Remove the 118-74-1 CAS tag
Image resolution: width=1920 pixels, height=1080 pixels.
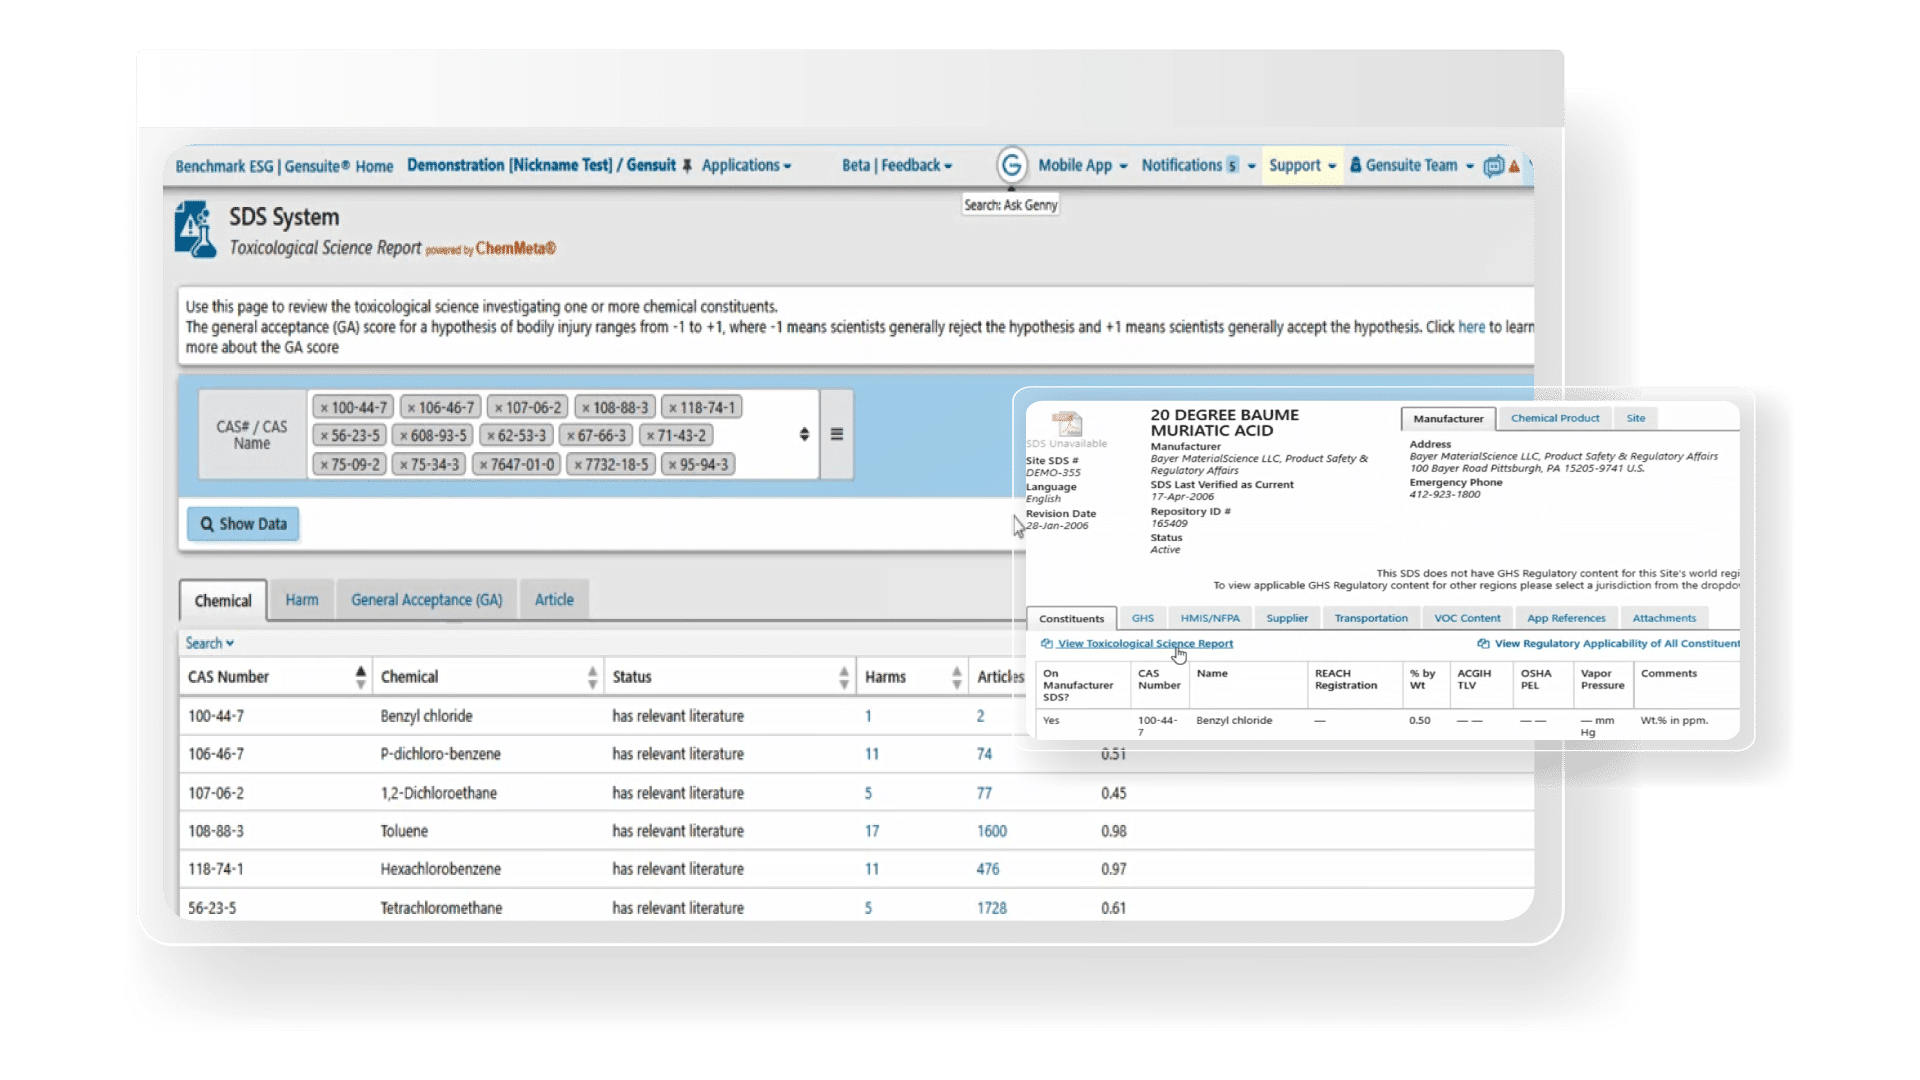click(673, 408)
